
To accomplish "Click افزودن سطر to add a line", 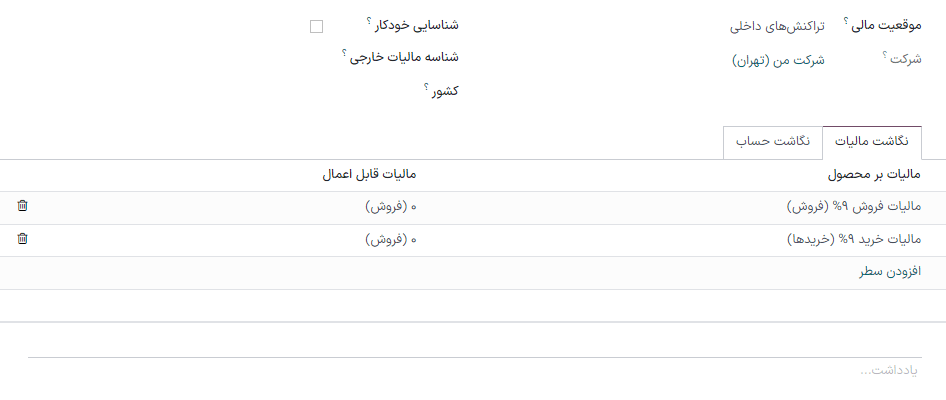I will click(889, 272).
